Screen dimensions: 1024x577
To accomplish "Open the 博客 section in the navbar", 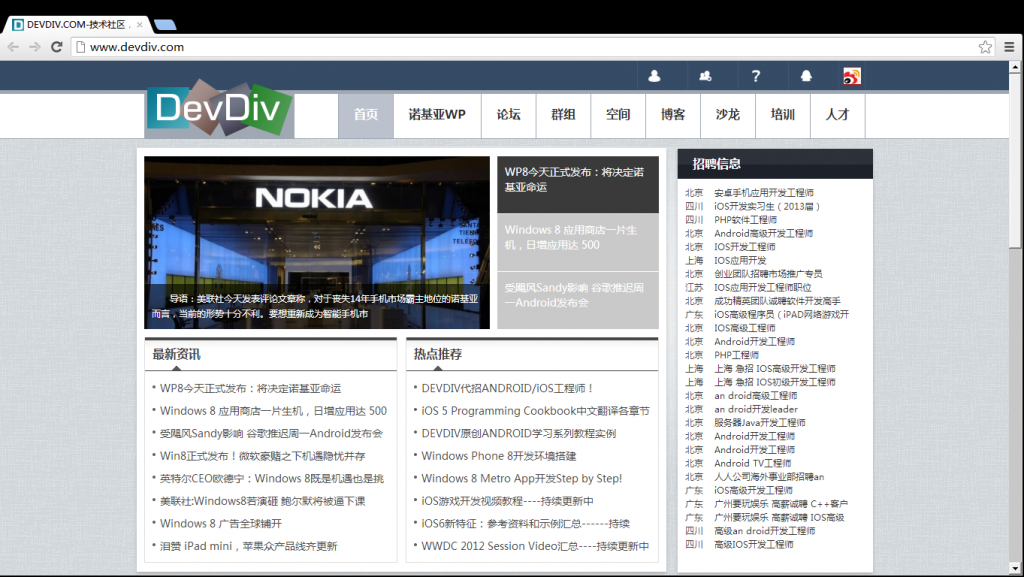I will [x=673, y=115].
